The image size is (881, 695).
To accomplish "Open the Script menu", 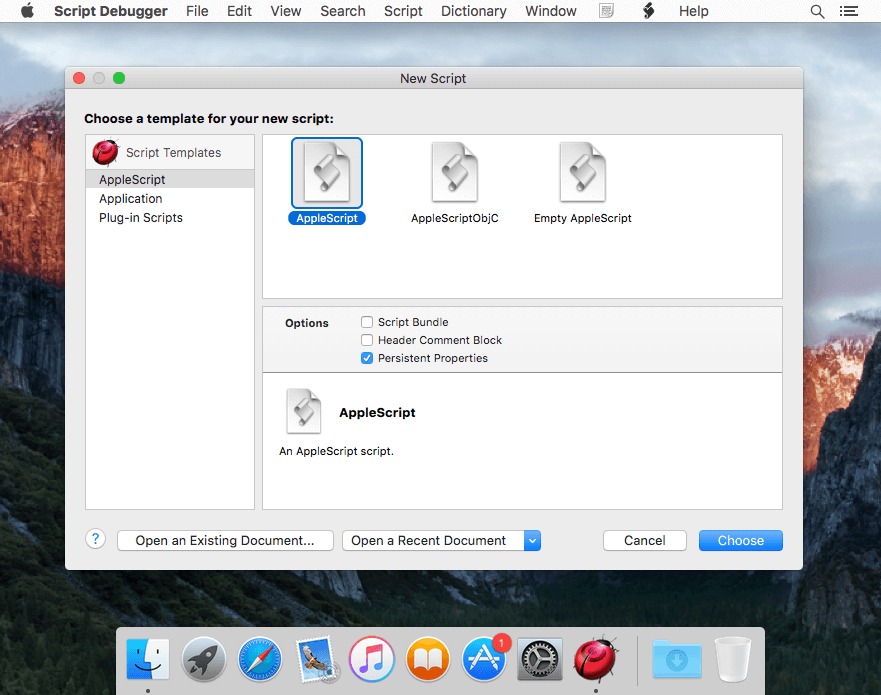I will point(403,11).
